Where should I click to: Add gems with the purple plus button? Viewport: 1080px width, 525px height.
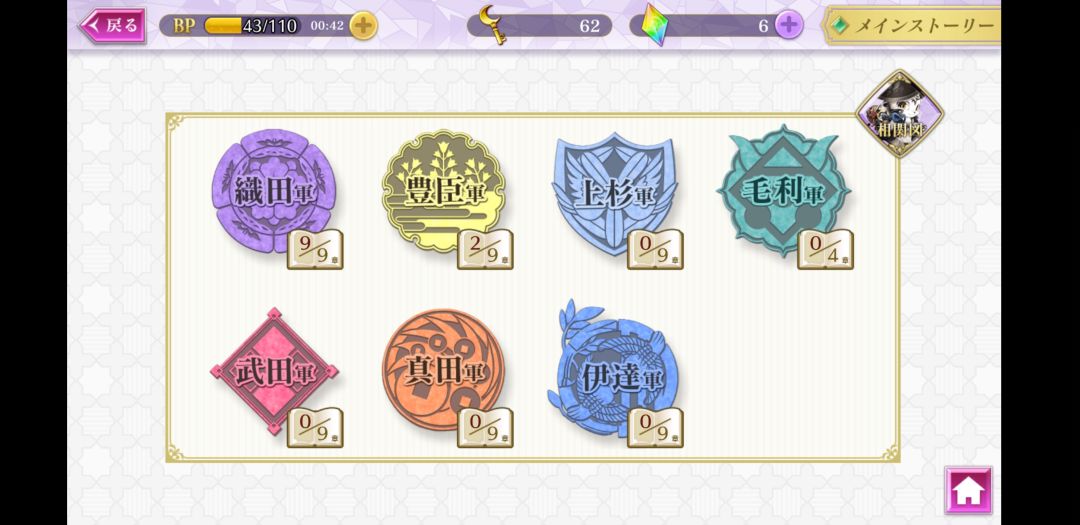(x=789, y=26)
